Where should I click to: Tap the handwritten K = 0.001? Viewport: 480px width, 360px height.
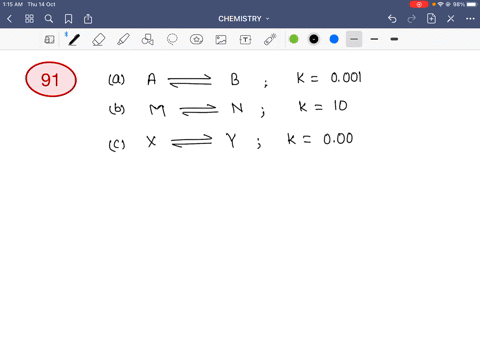click(329, 78)
